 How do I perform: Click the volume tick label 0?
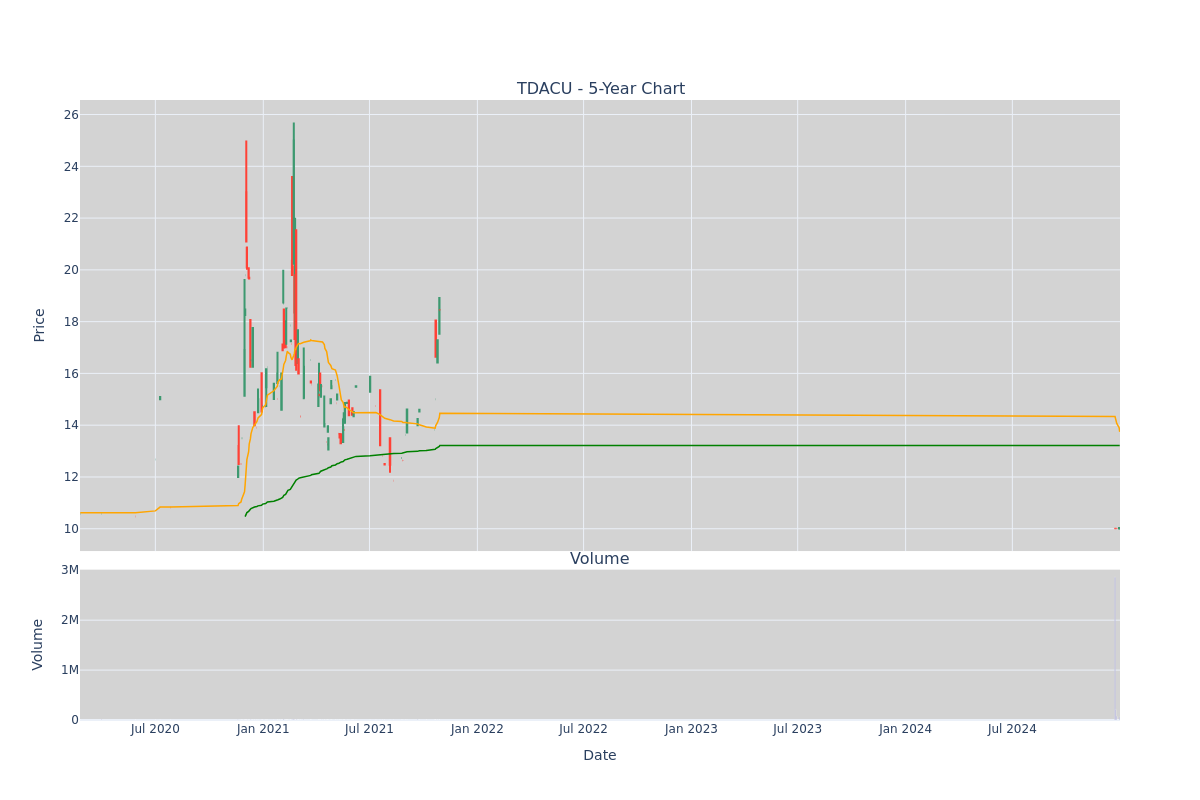click(75, 720)
